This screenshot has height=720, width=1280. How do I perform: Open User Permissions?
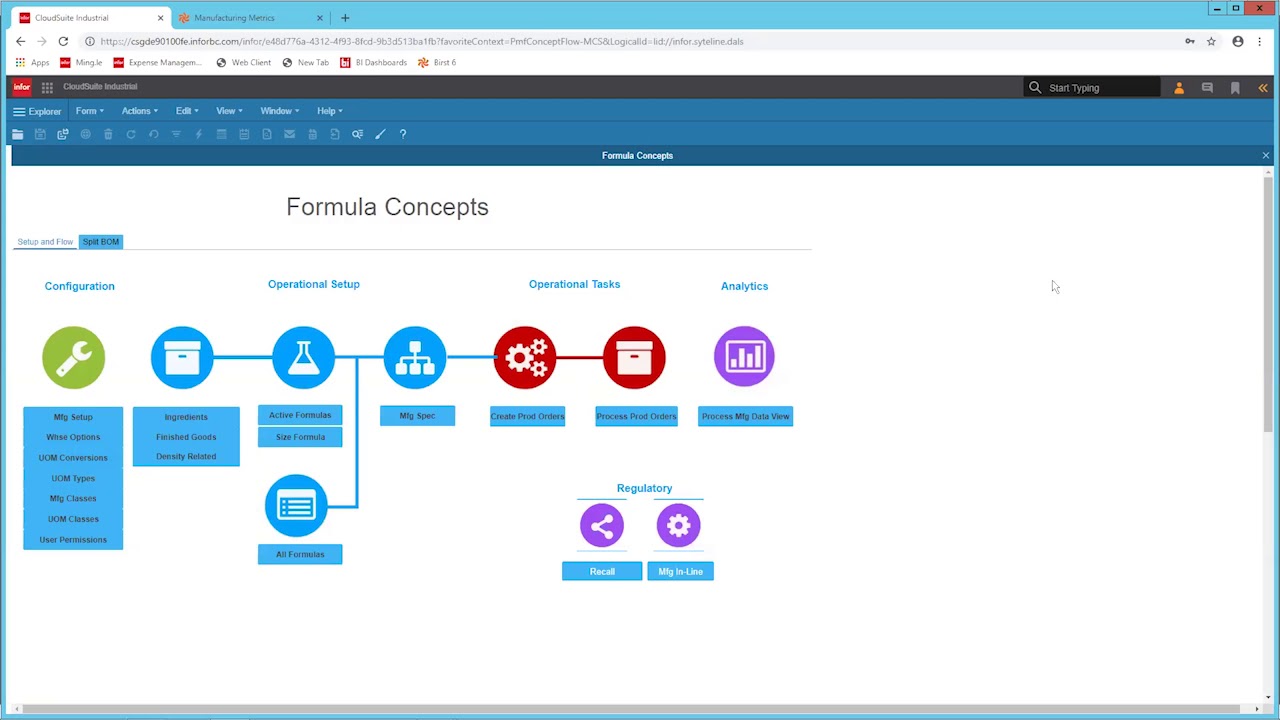click(x=73, y=540)
